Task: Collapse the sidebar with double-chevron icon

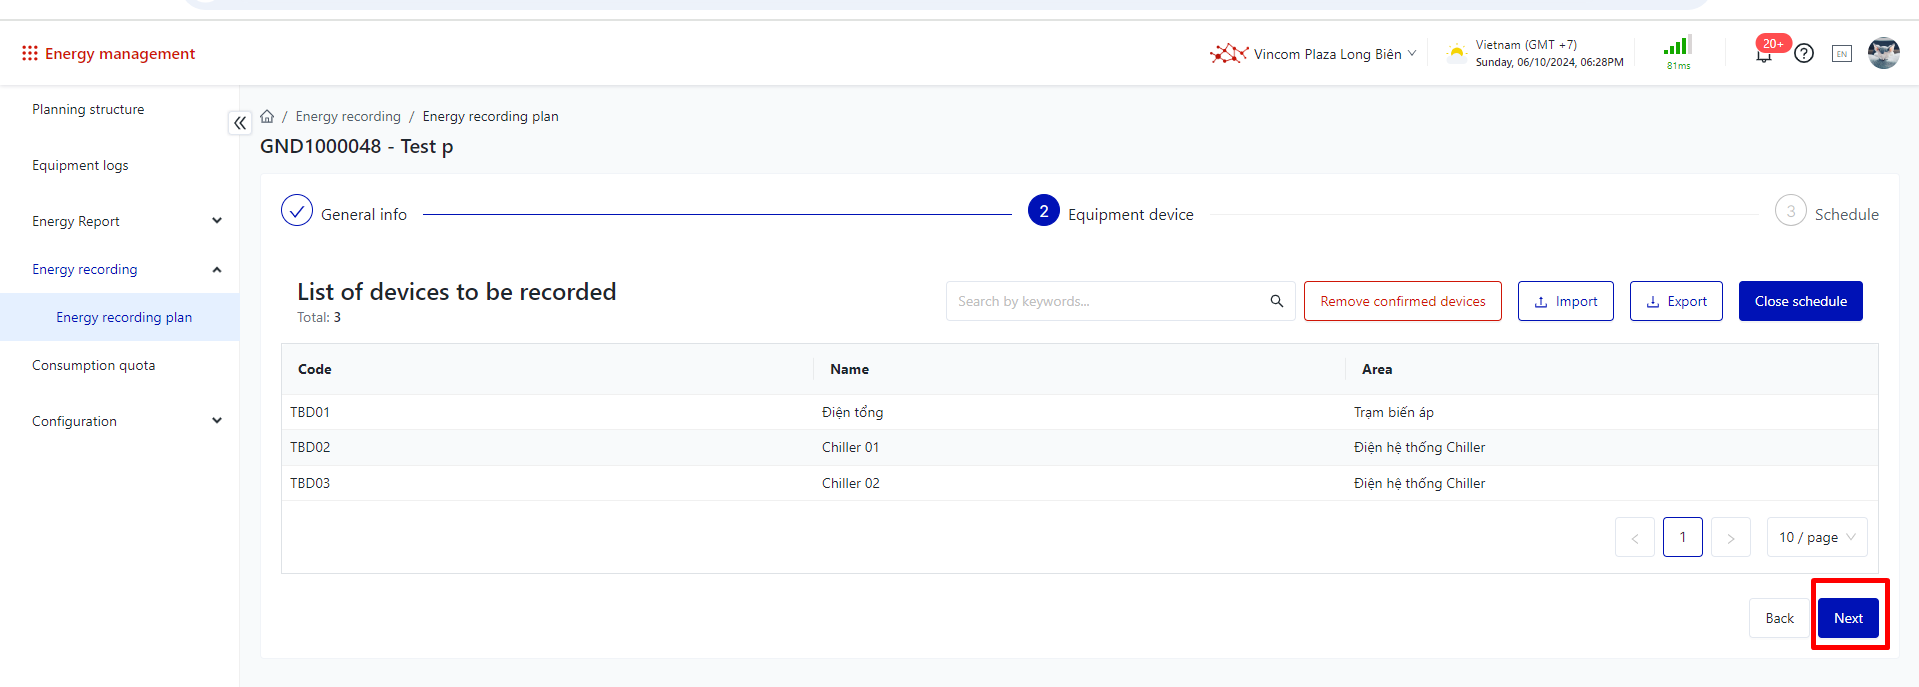Action: pos(240,123)
